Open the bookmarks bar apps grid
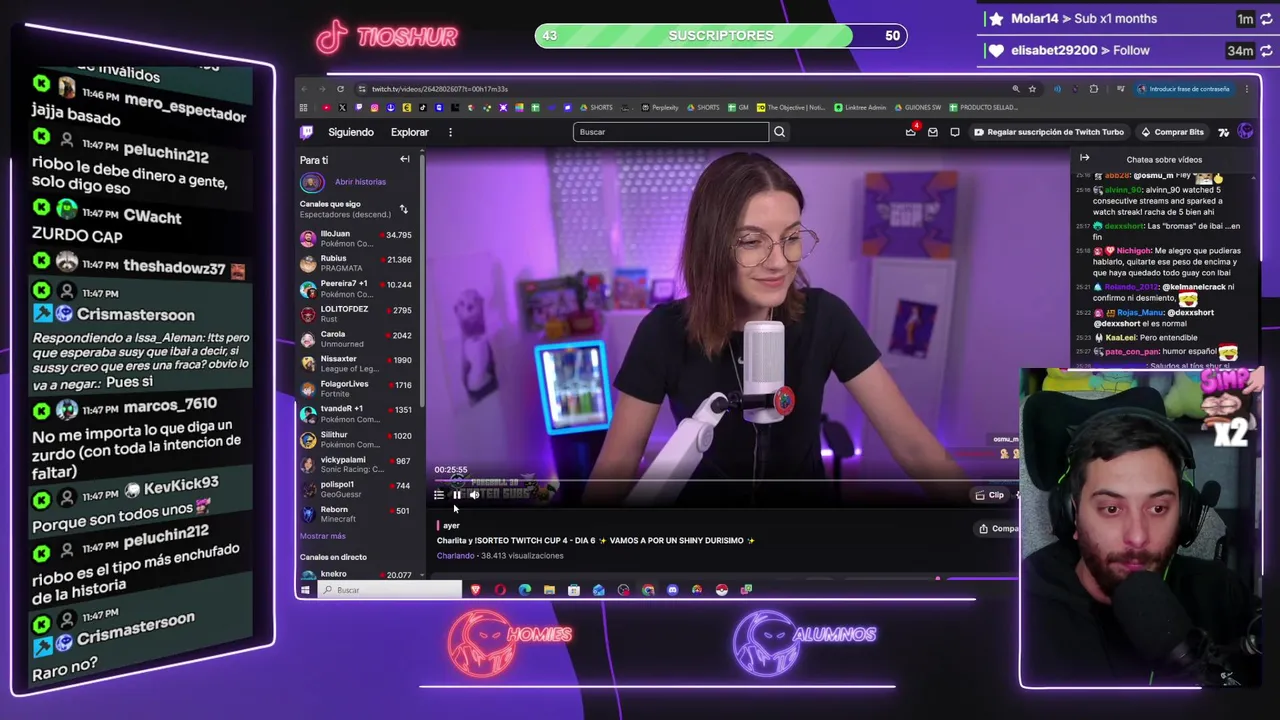The height and width of the screenshot is (720, 1280). 304,107
